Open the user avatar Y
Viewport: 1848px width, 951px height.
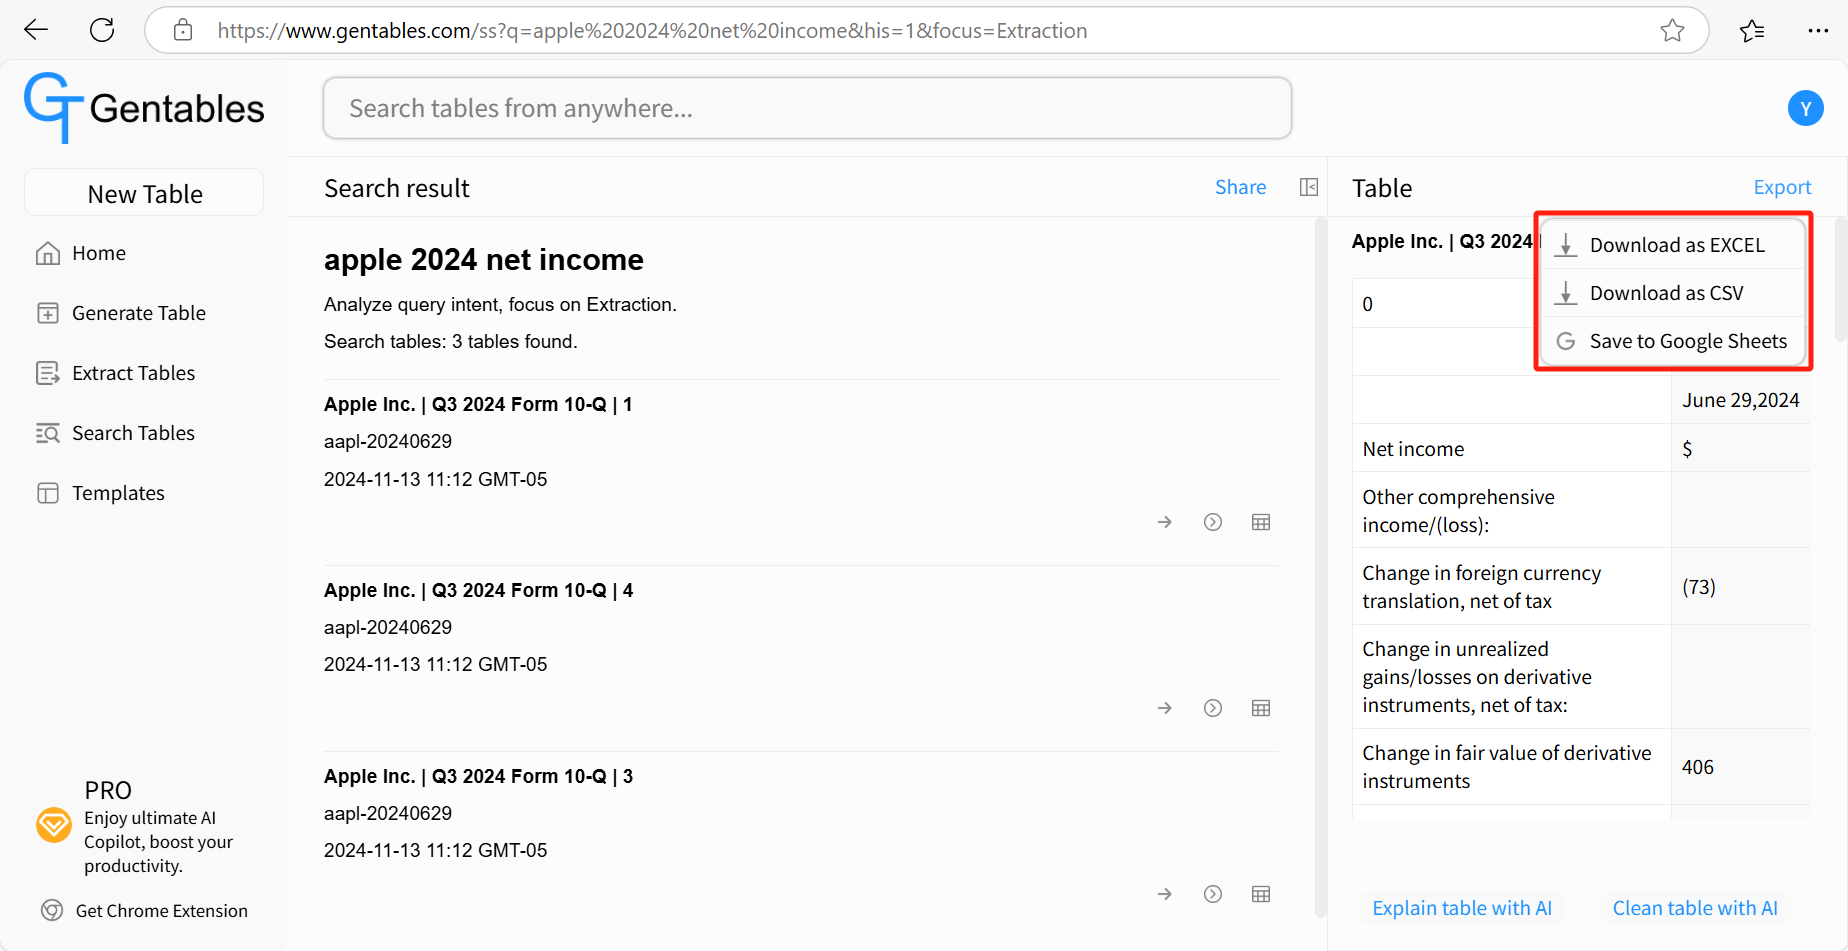pyautogui.click(x=1805, y=108)
